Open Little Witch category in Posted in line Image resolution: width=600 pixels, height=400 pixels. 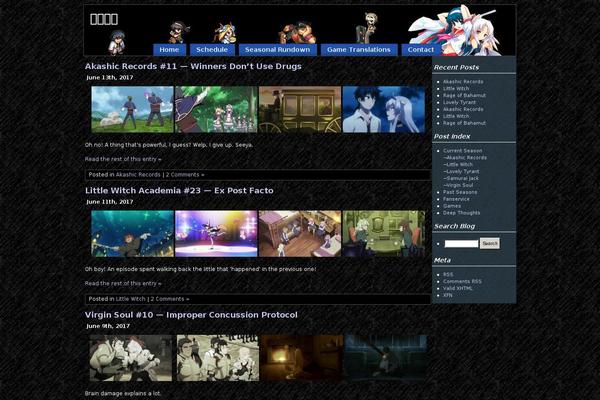130,299
